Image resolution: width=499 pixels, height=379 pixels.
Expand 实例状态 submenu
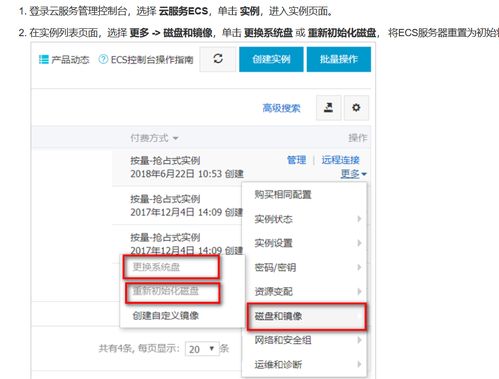click(304, 219)
